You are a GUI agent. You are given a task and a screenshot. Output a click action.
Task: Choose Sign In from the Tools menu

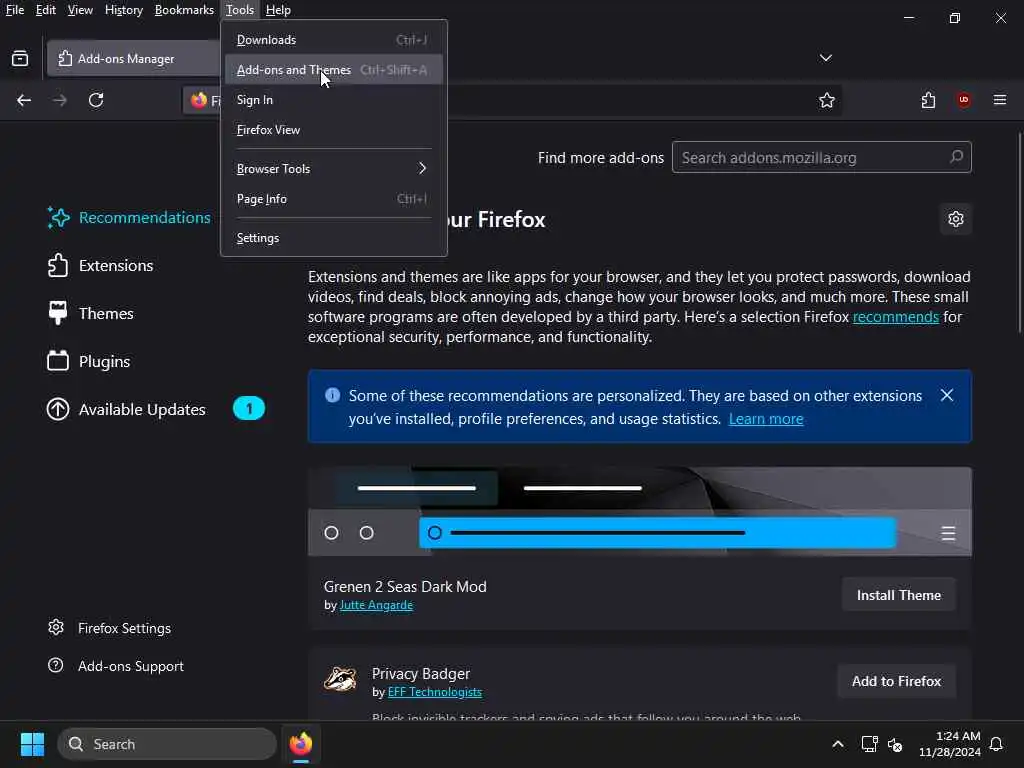click(x=334, y=100)
